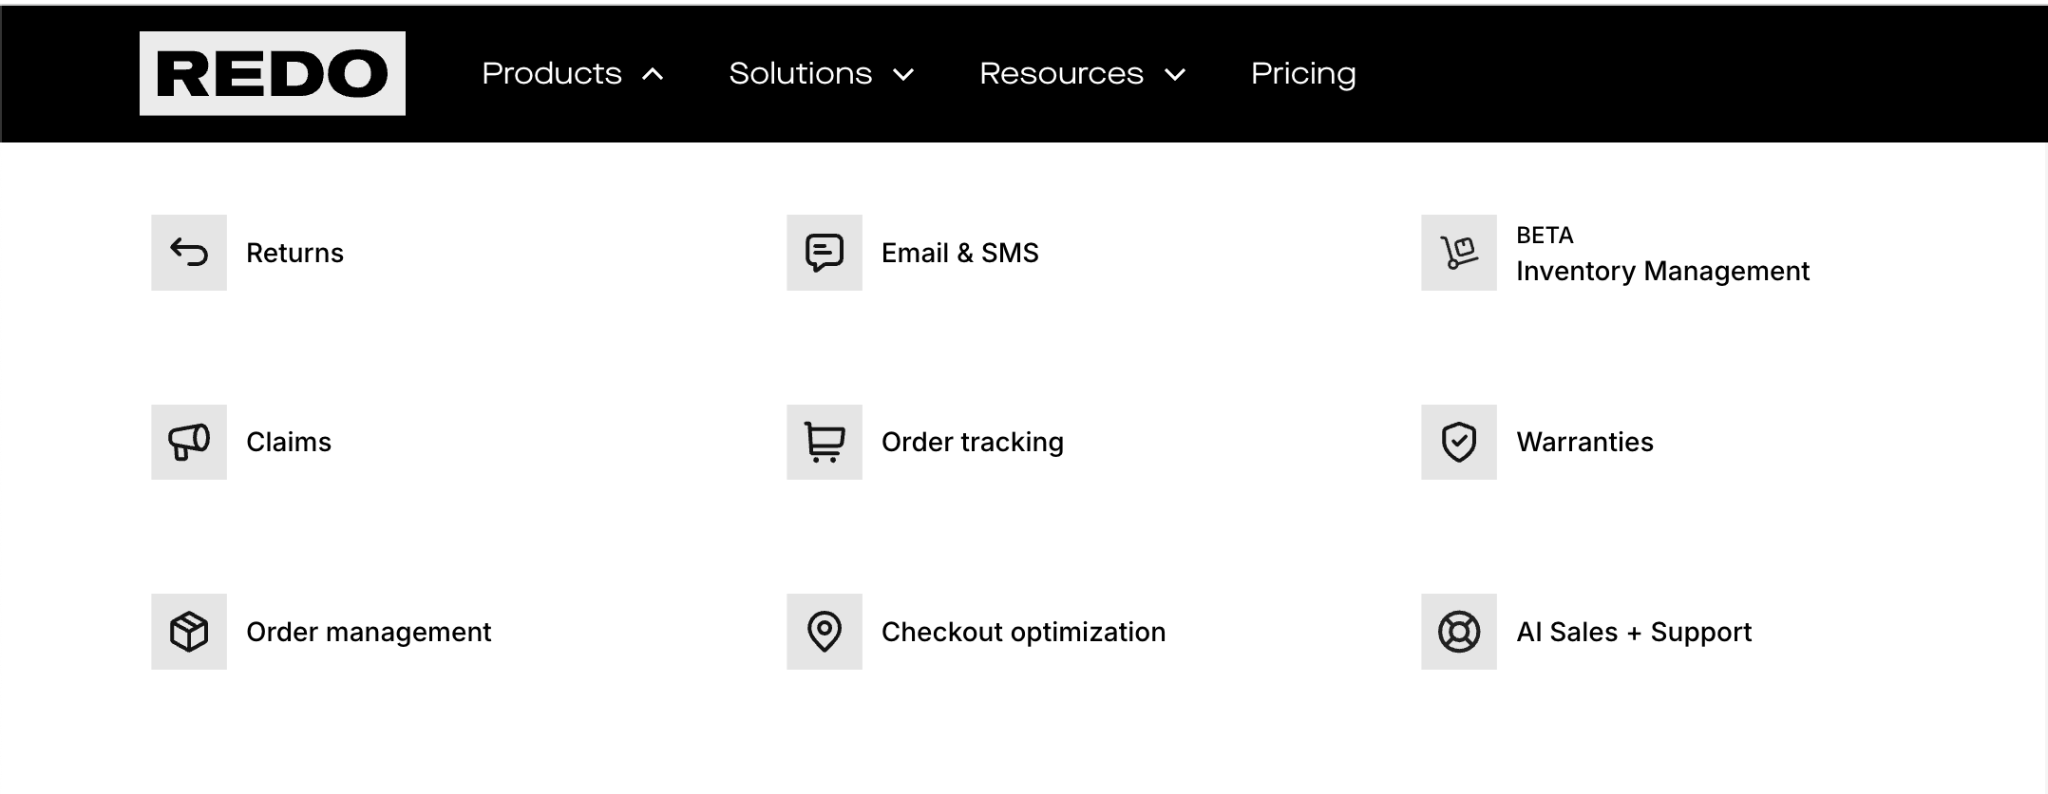
Task: Click the Warranties shield icon
Action: (x=1458, y=442)
